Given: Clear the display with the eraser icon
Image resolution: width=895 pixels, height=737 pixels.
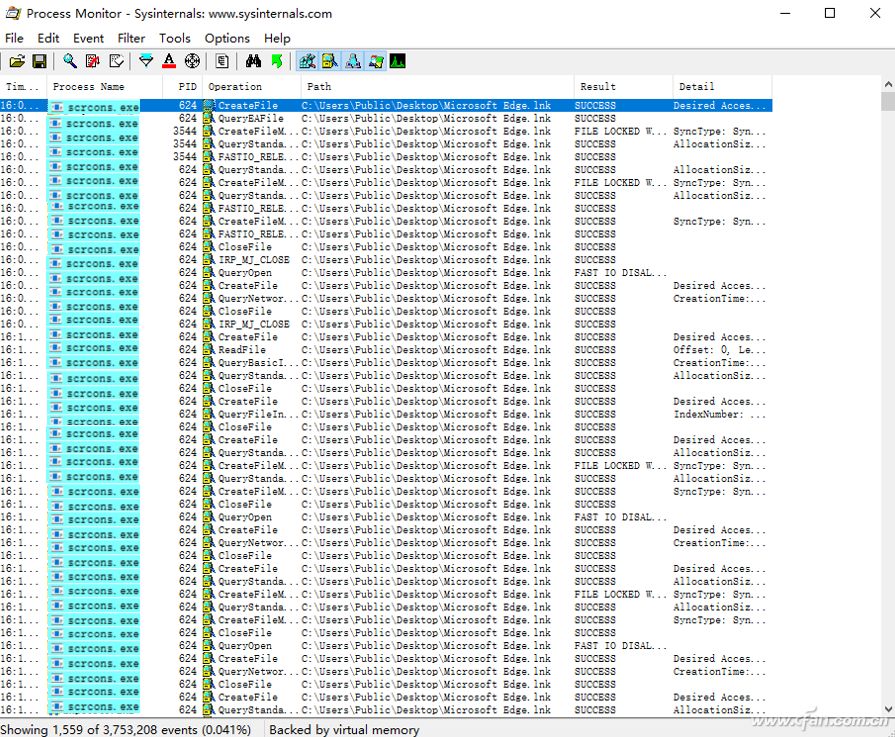Looking at the screenshot, I should click(x=116, y=61).
